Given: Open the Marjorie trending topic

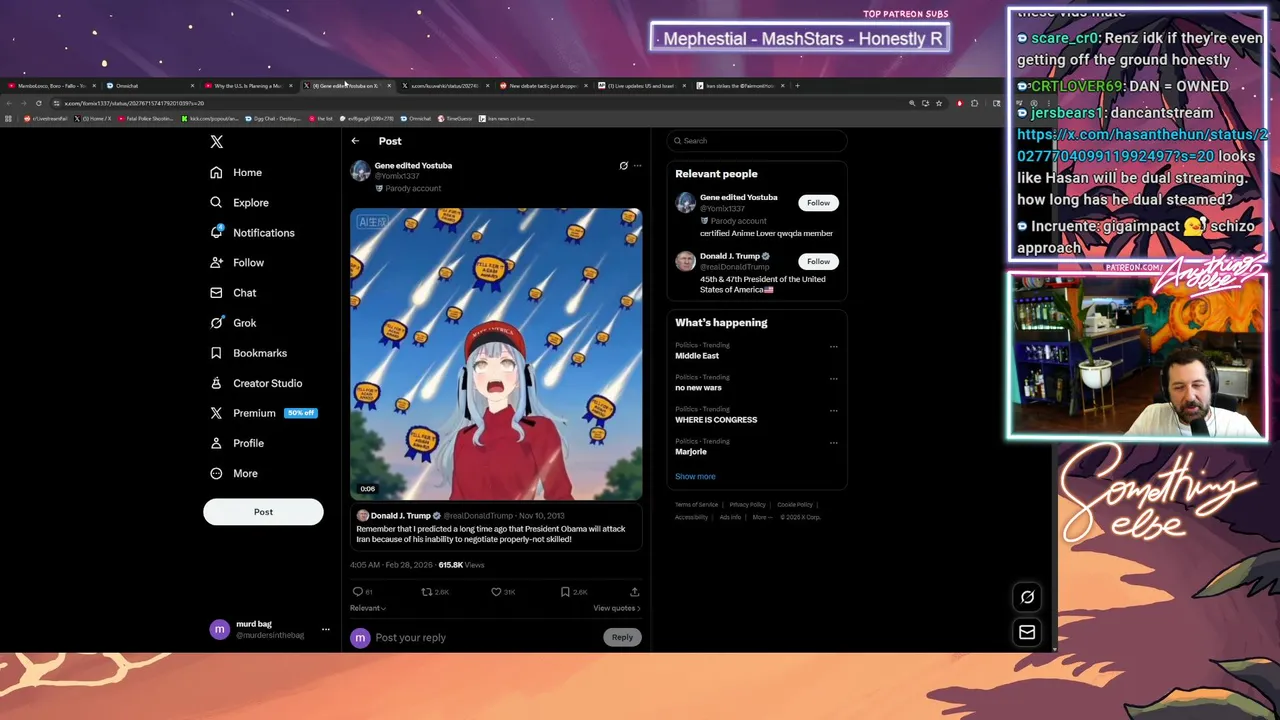Looking at the screenshot, I should click(691, 452).
